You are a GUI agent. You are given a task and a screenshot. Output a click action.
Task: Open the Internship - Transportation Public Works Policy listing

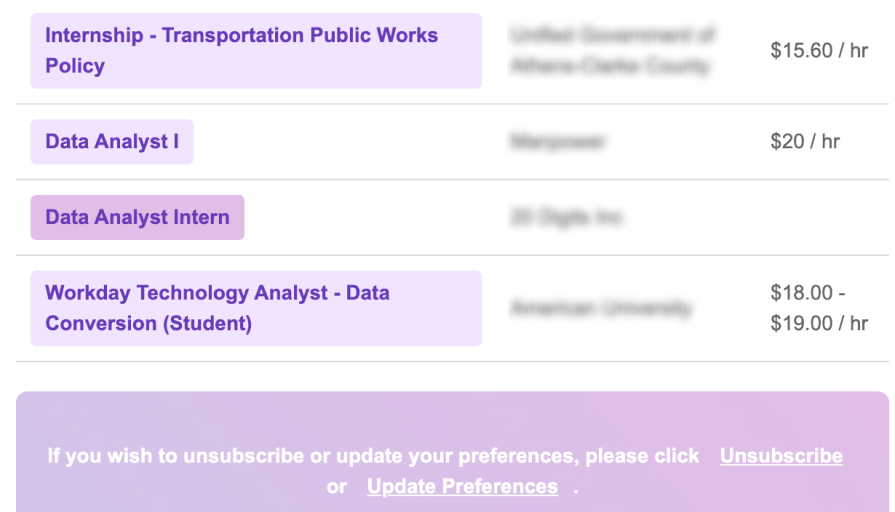click(256, 51)
